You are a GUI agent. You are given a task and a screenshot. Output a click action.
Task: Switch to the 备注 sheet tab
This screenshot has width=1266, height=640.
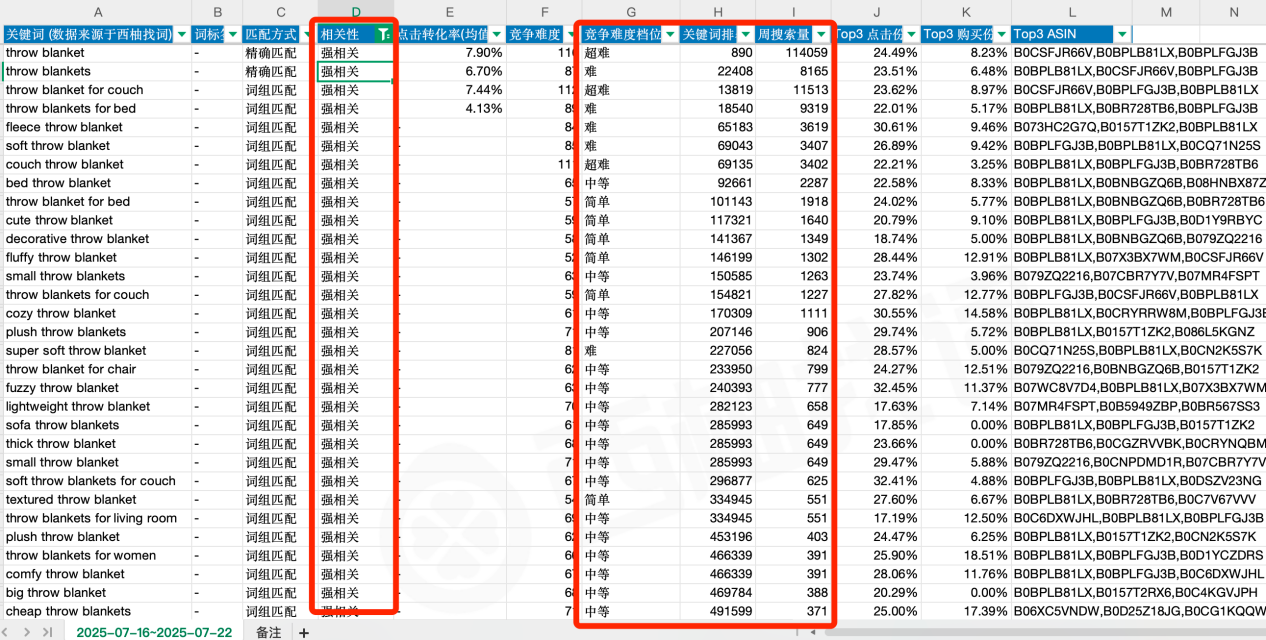click(268, 632)
